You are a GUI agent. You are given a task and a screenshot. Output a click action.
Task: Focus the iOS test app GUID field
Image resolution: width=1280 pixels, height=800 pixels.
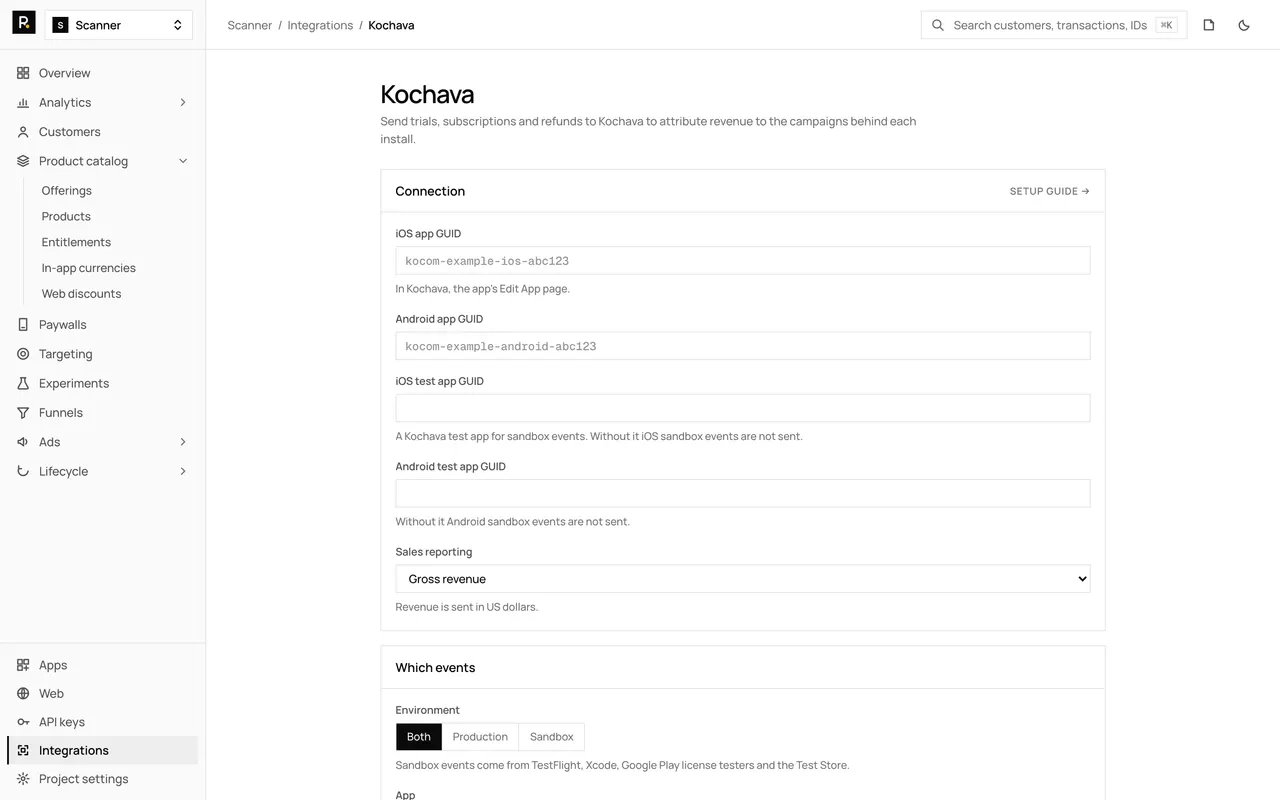pos(743,408)
